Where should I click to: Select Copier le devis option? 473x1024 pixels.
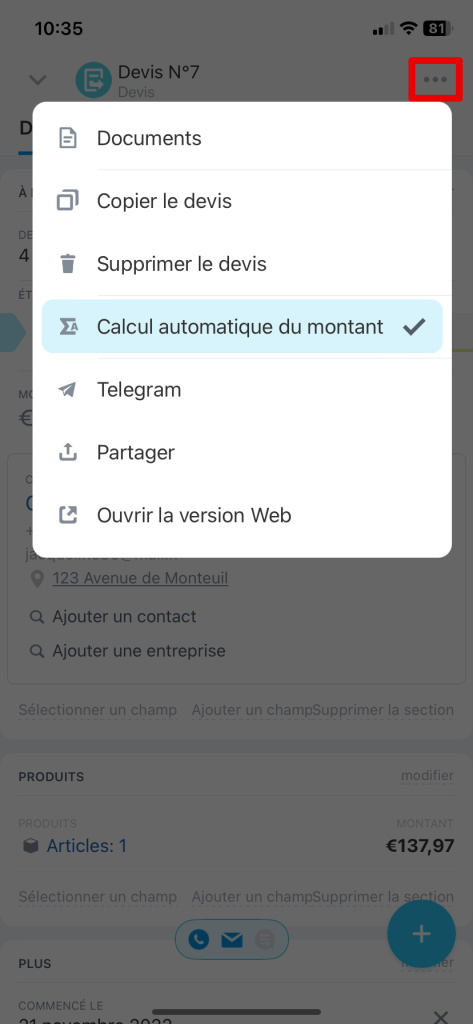point(242,201)
